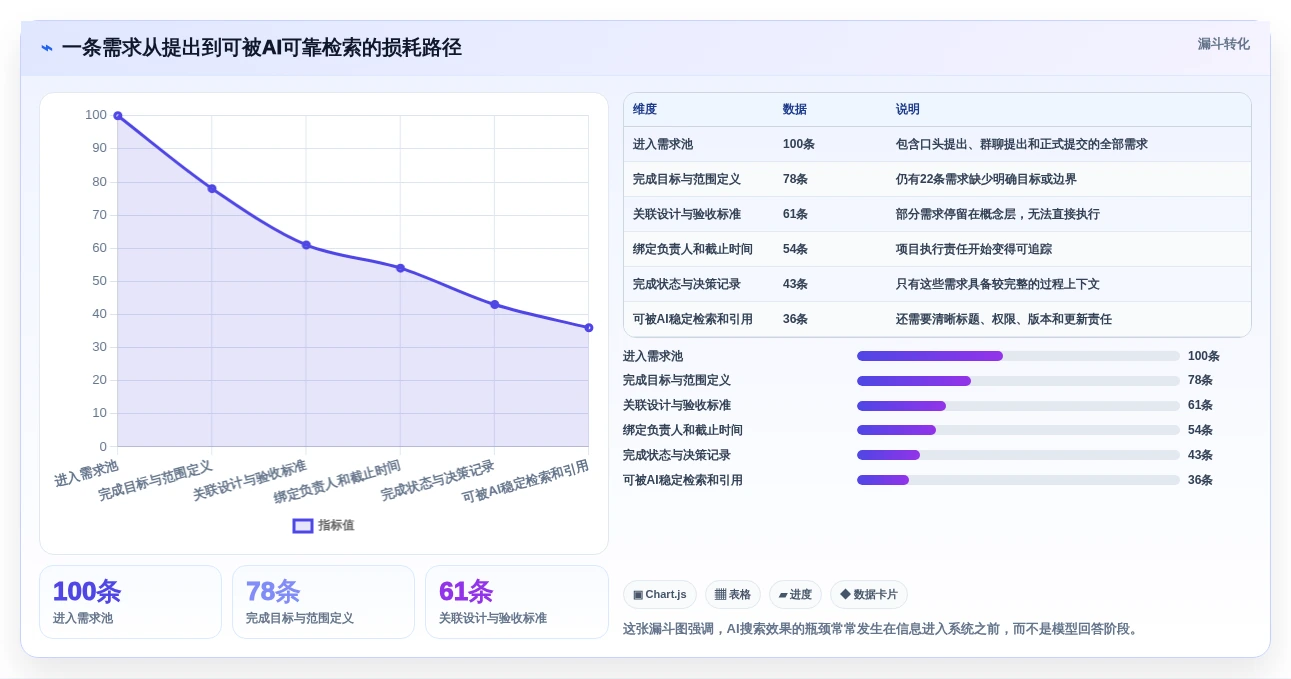1291x679 pixels.
Task: Click 包含口头提出、群聊提出和正式提交的全部需求 description
Action: (1022, 144)
